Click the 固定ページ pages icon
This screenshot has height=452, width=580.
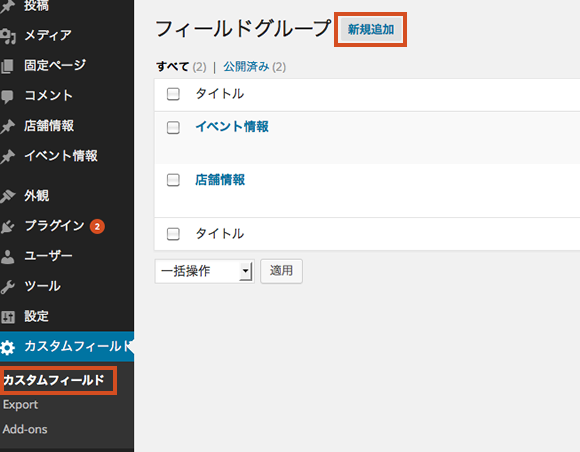coord(7,66)
